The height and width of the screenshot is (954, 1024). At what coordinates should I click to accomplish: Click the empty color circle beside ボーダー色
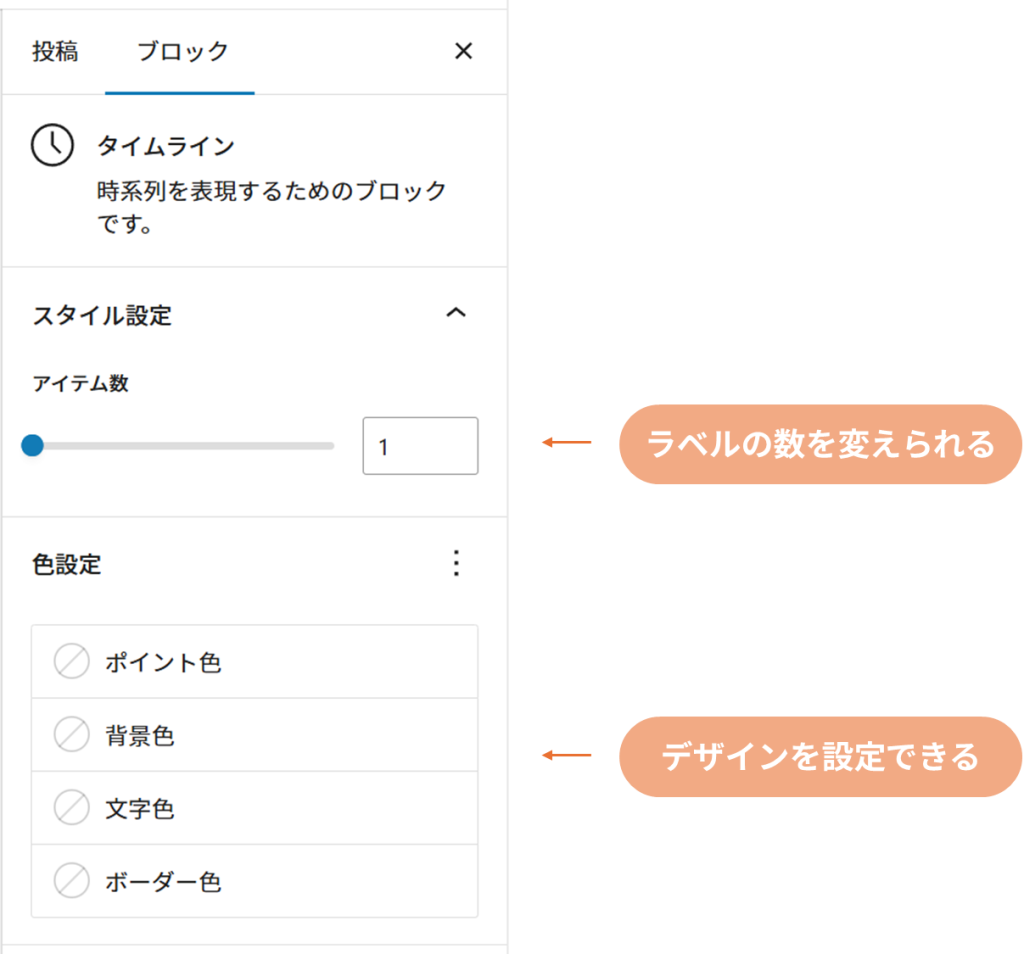pyautogui.click(x=72, y=882)
